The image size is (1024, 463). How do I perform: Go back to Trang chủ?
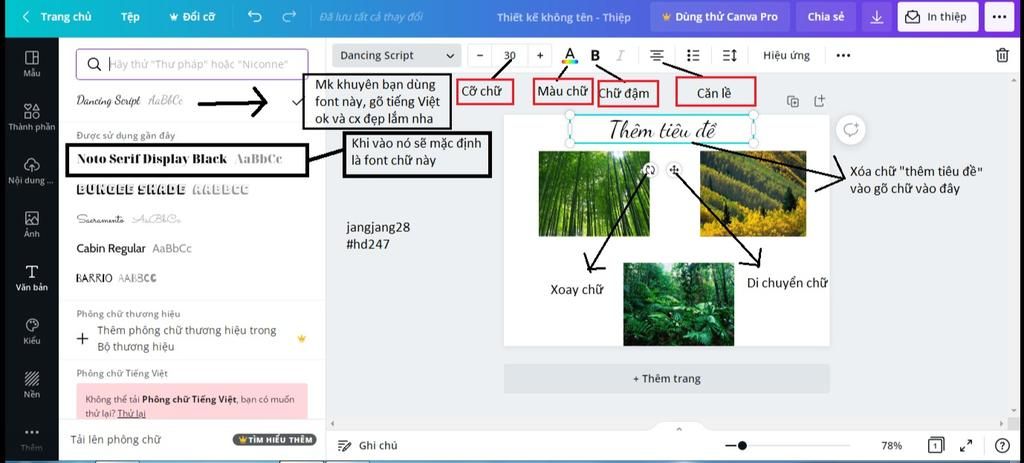point(57,17)
